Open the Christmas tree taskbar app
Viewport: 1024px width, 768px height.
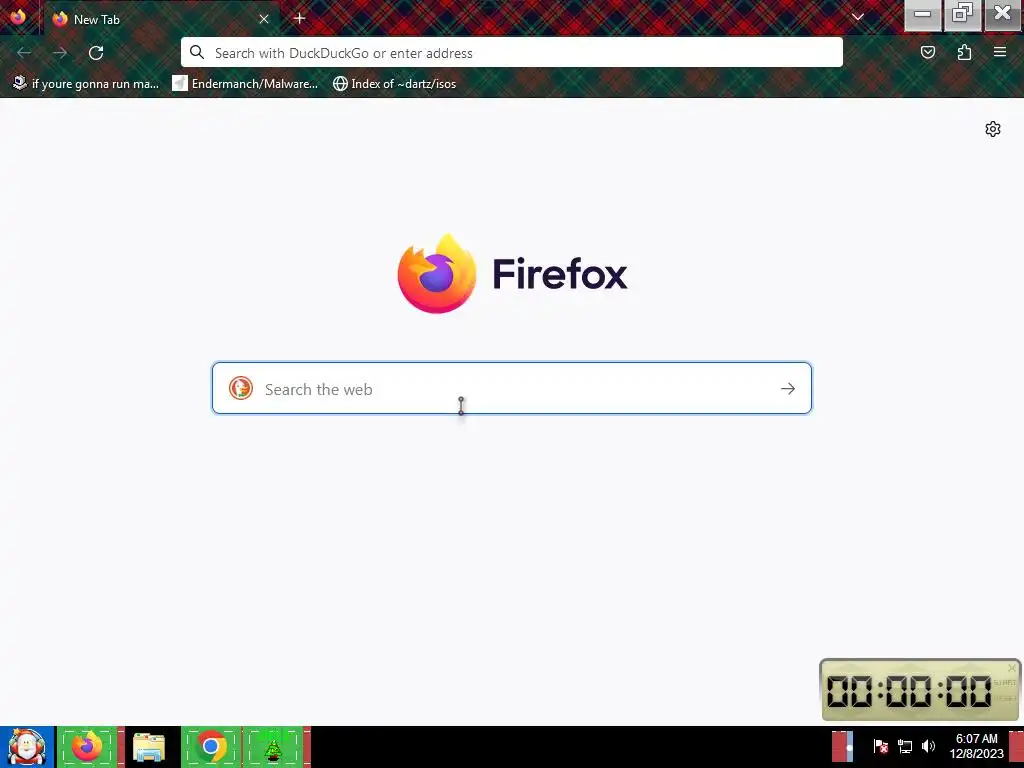tap(274, 747)
